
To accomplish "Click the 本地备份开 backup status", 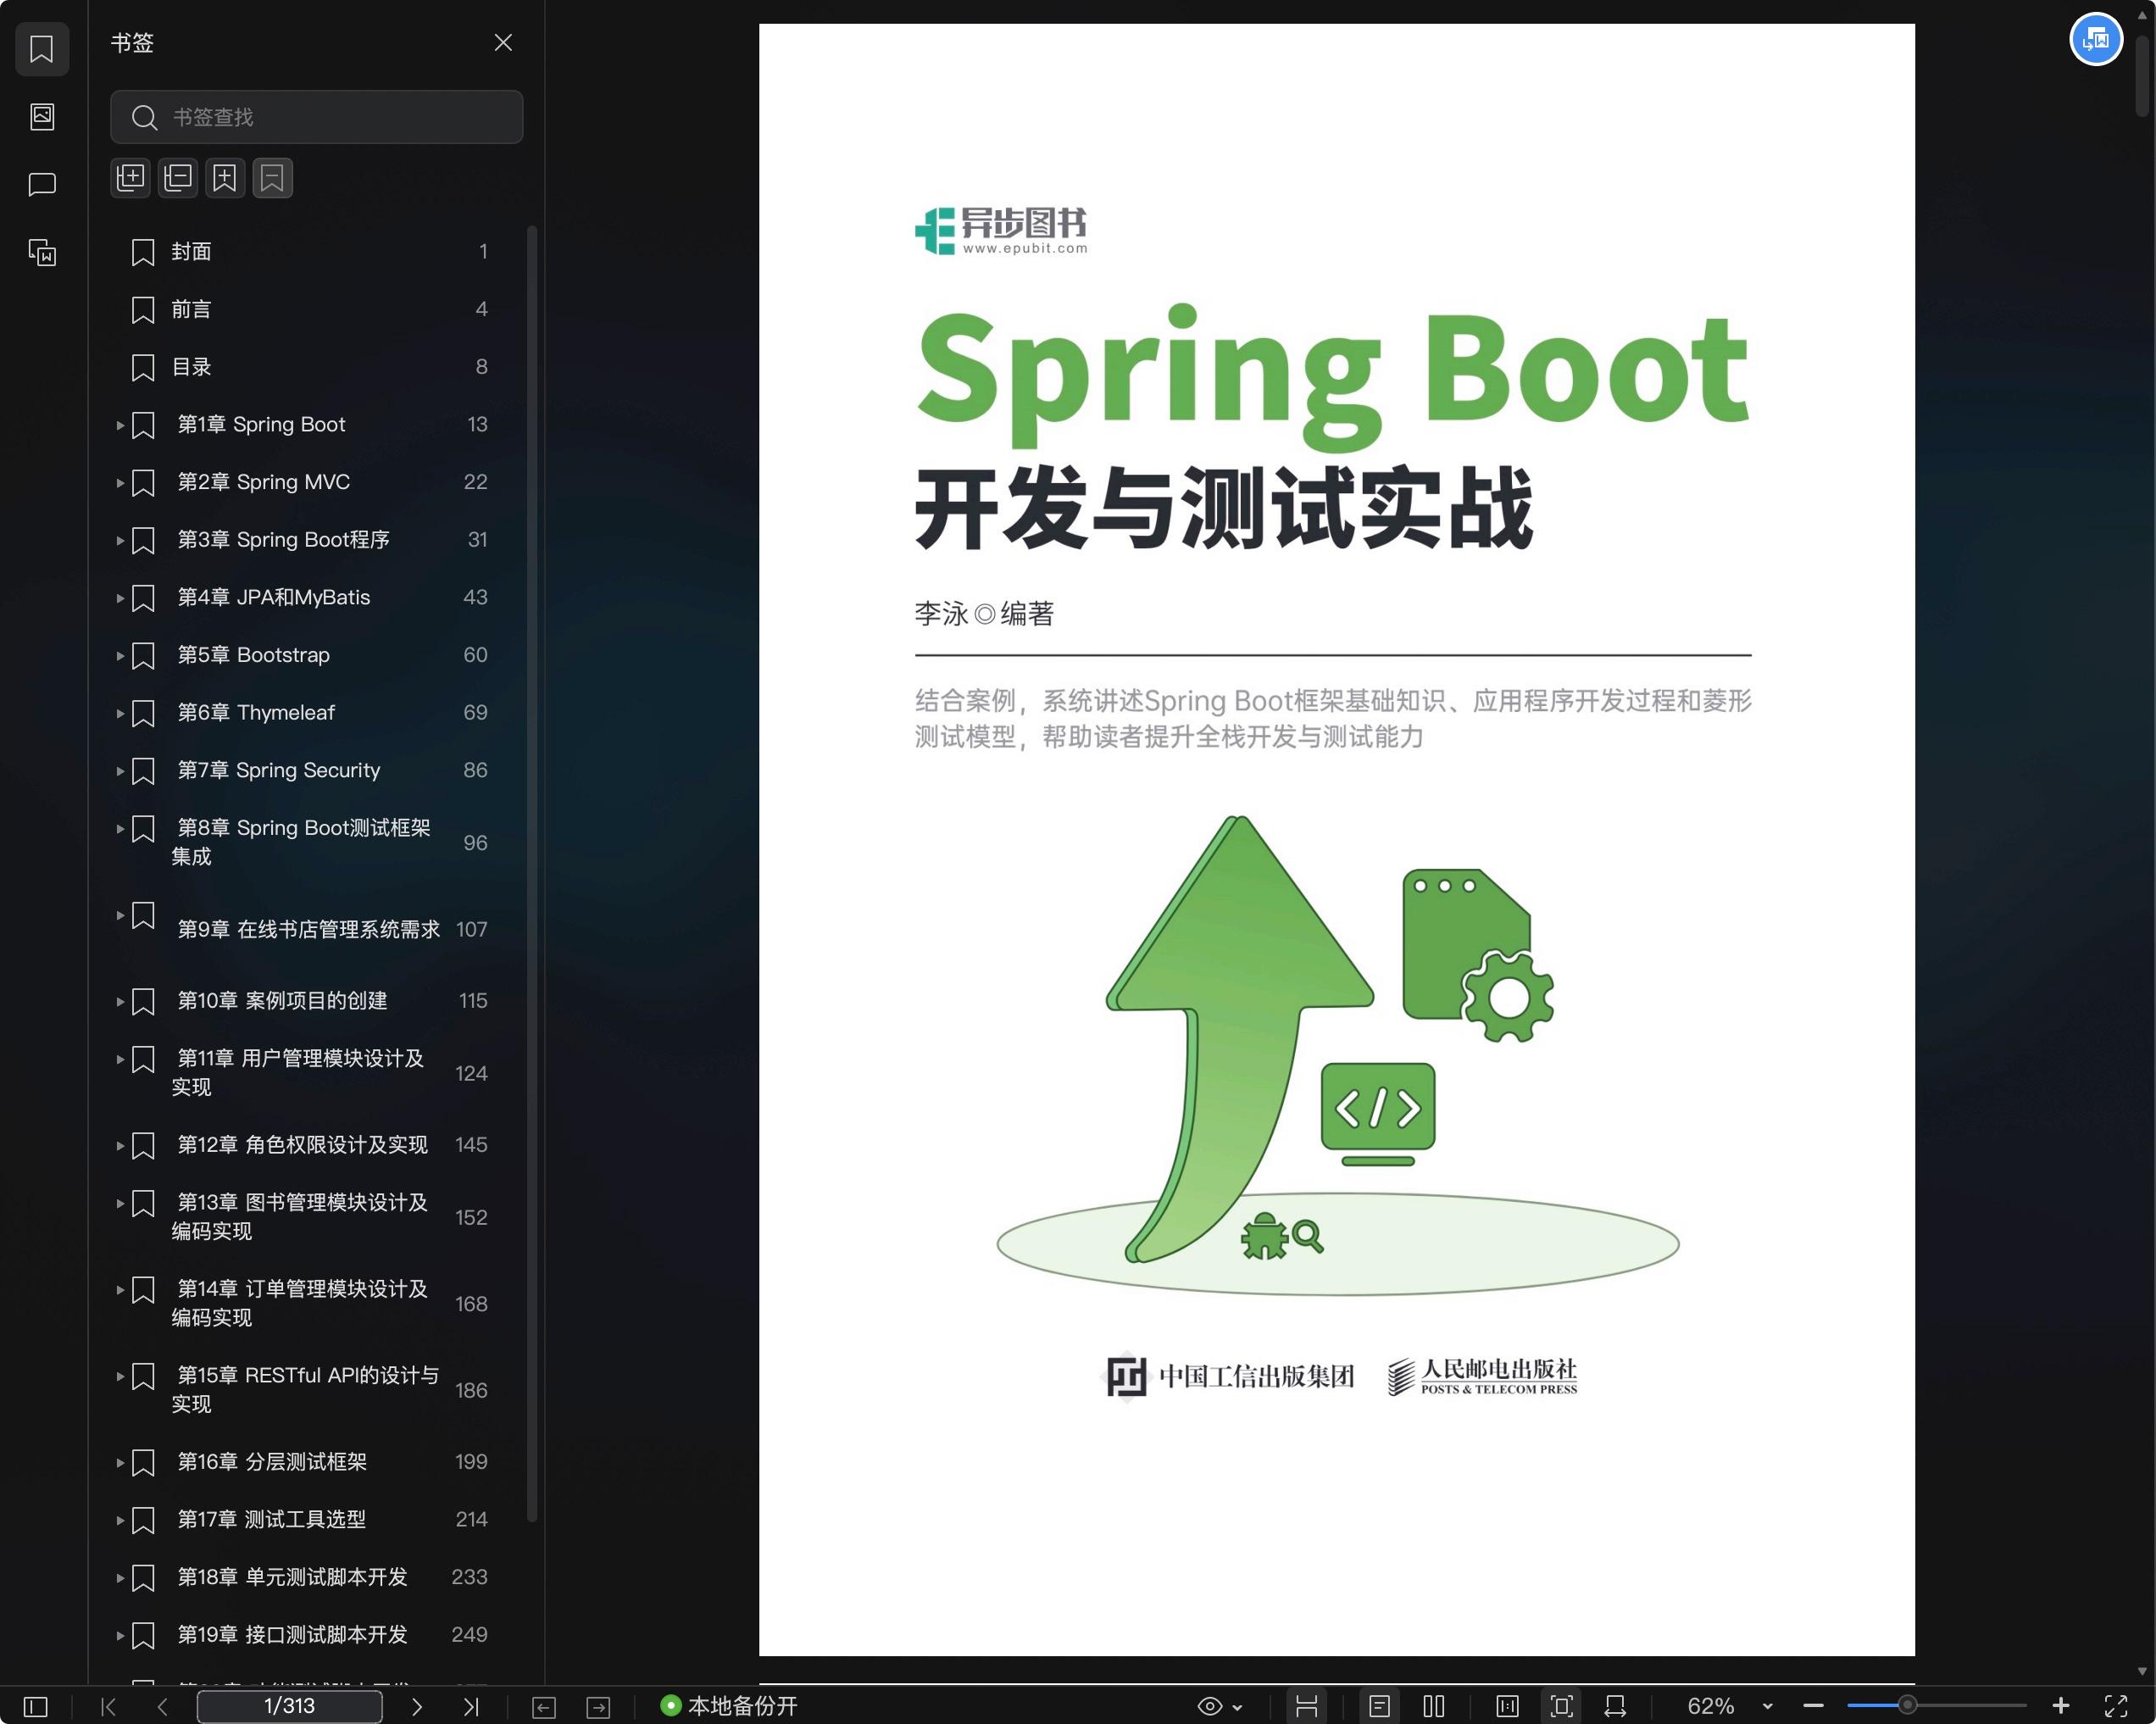I will coord(729,1706).
